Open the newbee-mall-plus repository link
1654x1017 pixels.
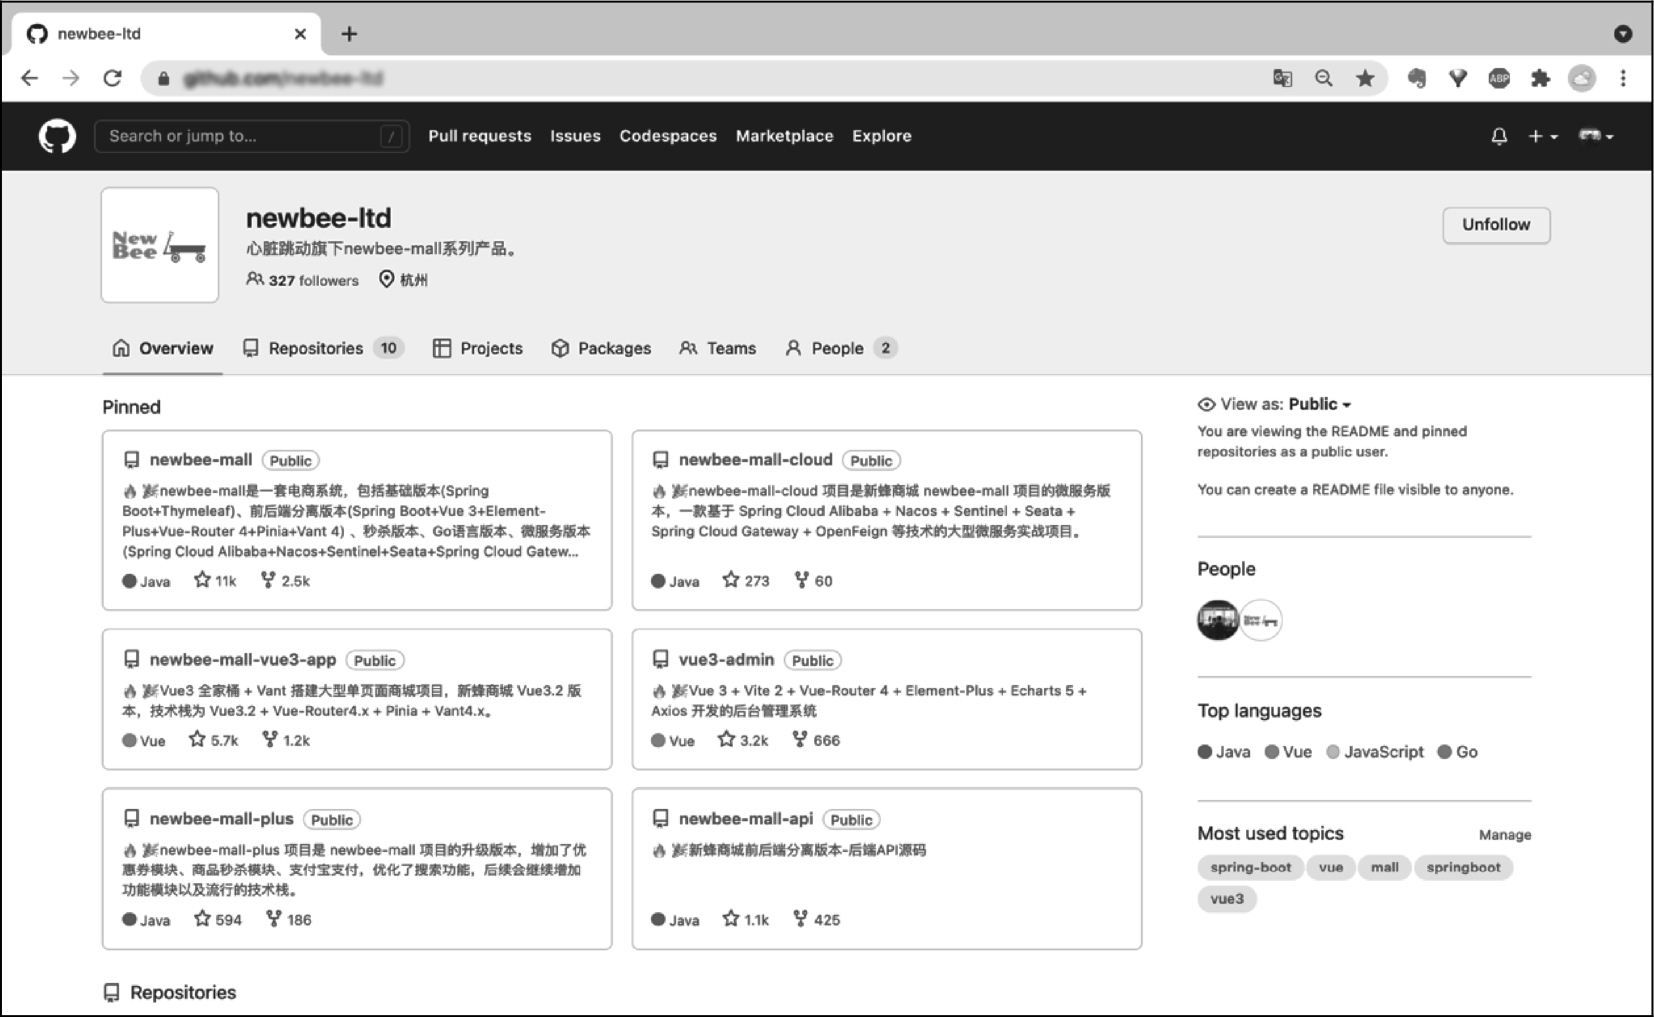[x=222, y=819]
